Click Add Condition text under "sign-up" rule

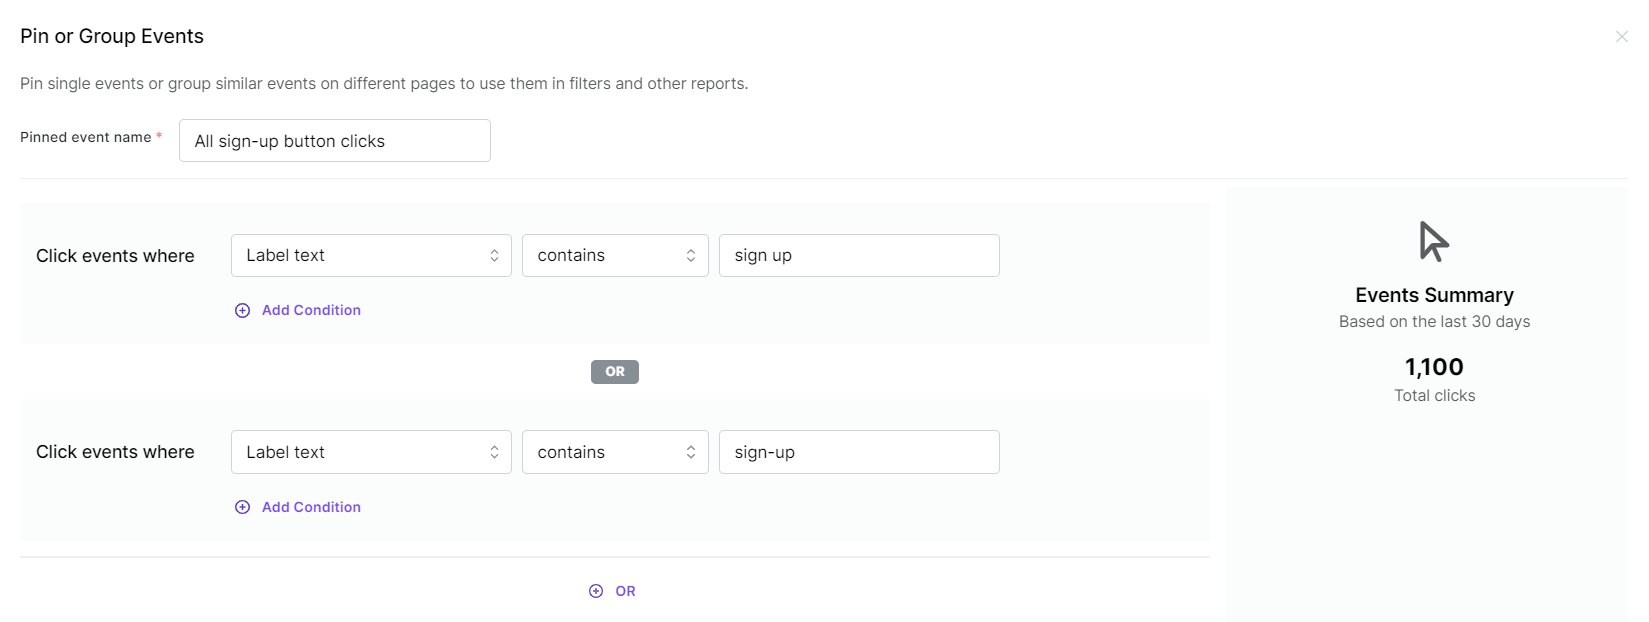(x=311, y=507)
